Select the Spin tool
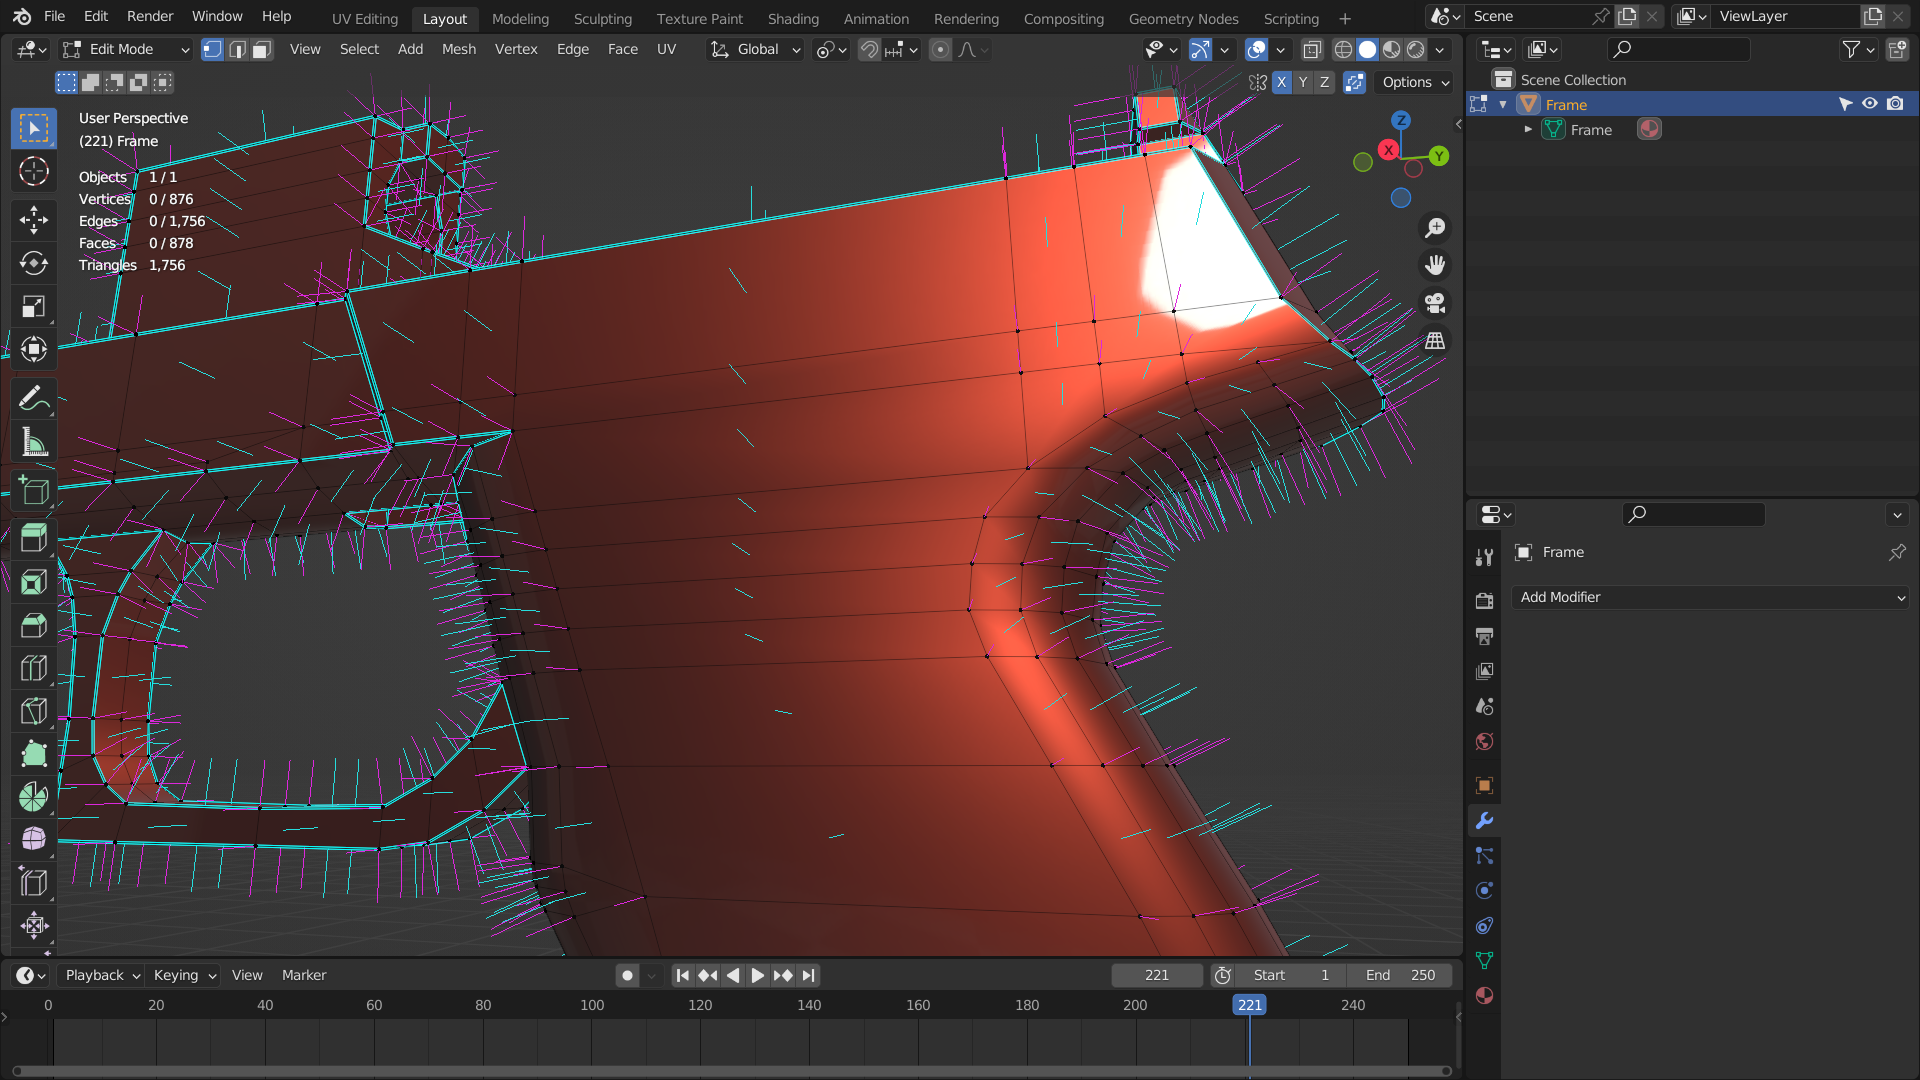1920x1080 pixels. coord(34,797)
